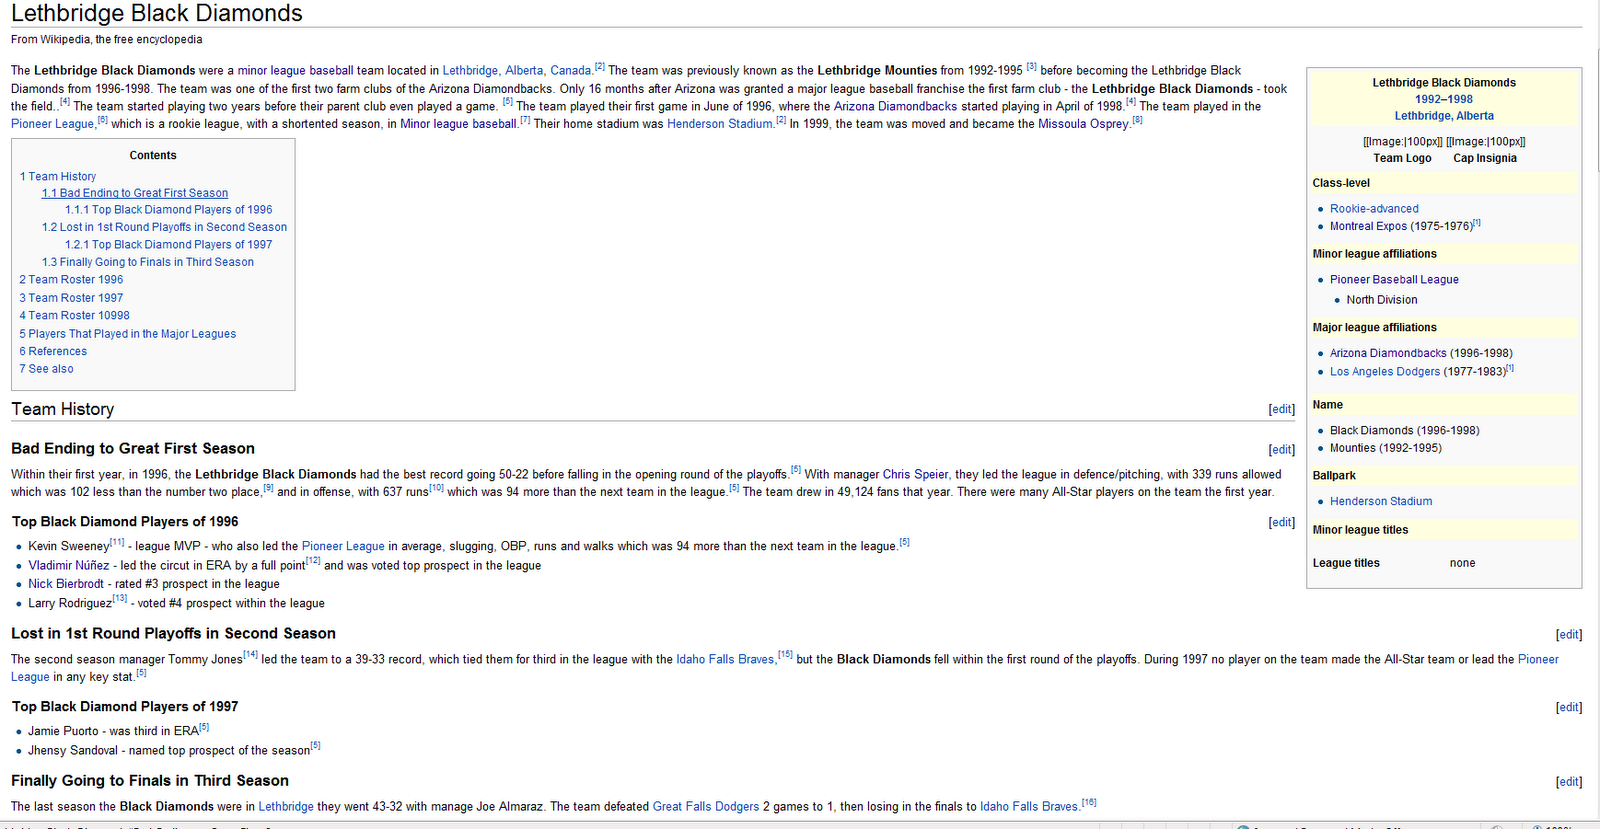Open Rookie-advanced link in infobox
Viewport: 1600px width, 829px height.
[1374, 209]
